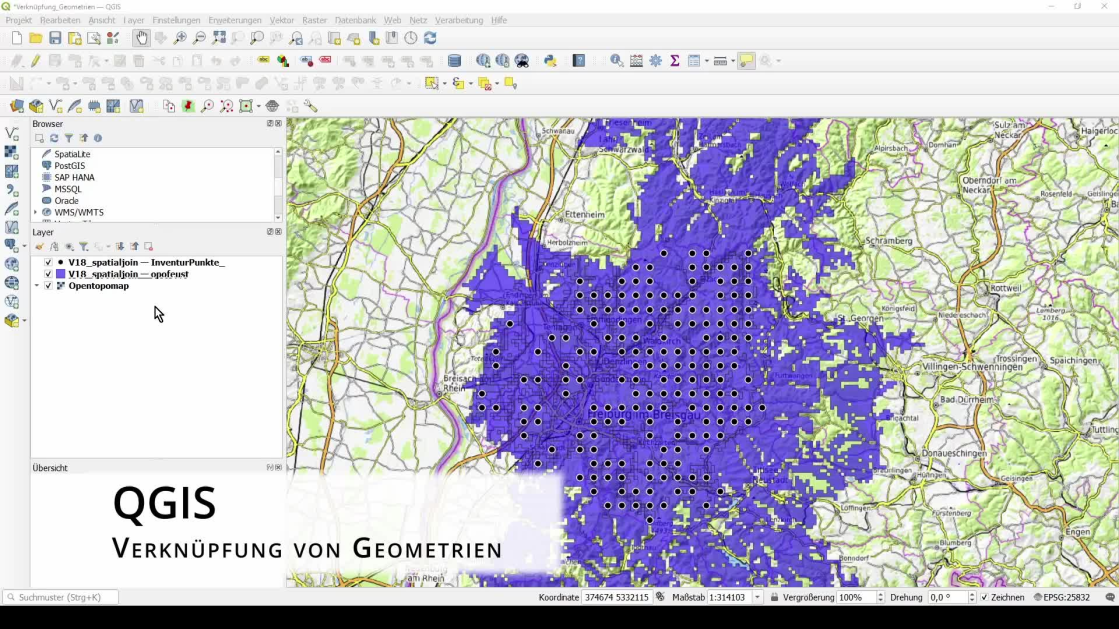
Task: Close the Layer panel
Action: click(x=278, y=232)
